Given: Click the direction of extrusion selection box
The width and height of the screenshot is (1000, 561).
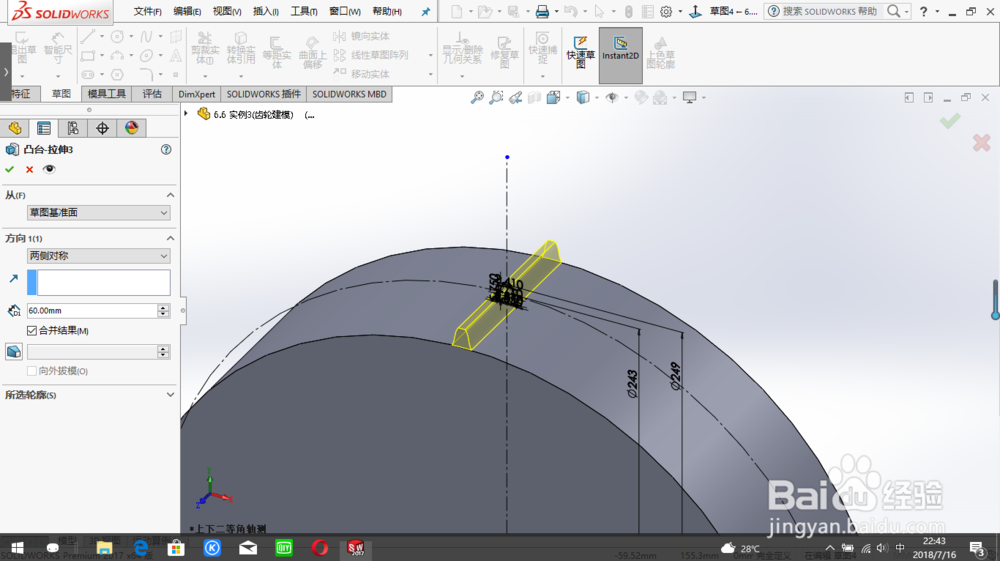Looking at the screenshot, I should (x=98, y=282).
